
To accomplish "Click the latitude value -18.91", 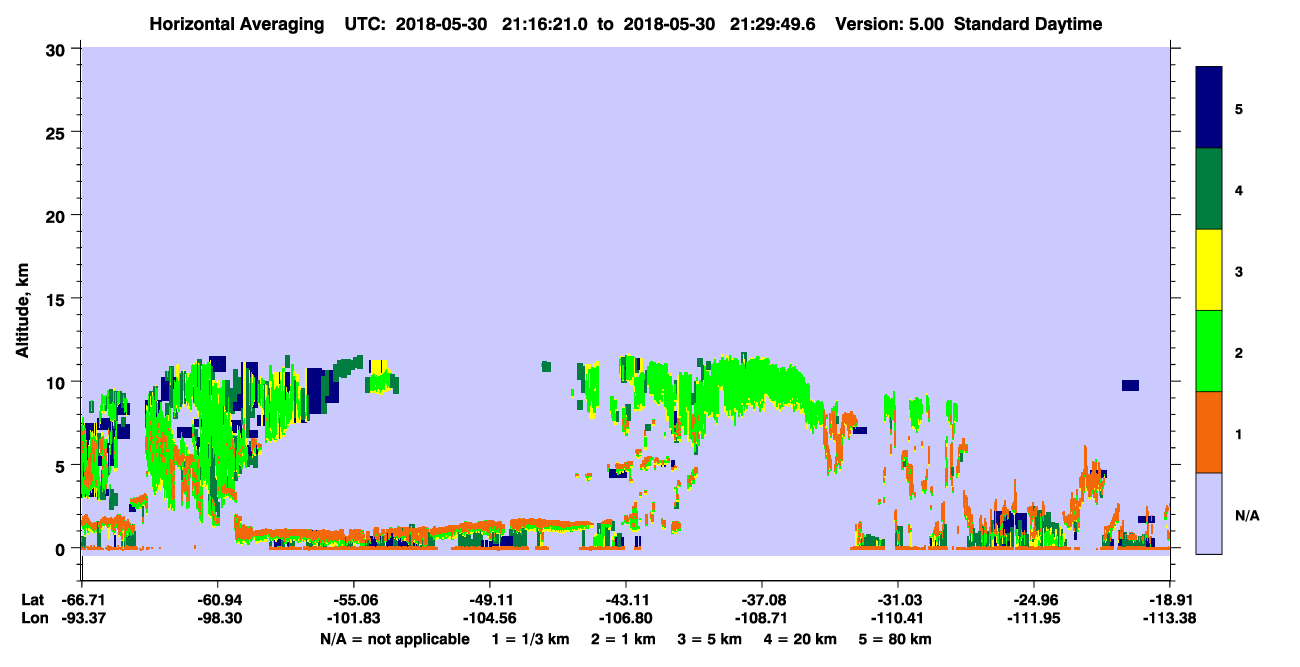I will (1170, 599).
